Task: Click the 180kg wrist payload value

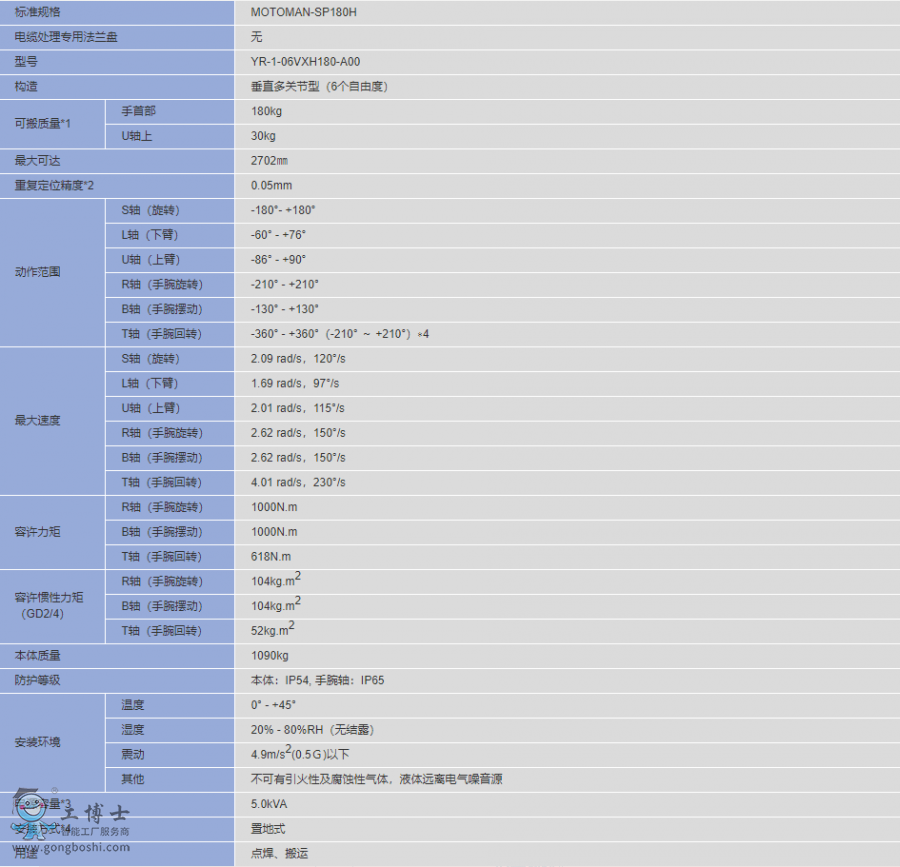Action: point(266,111)
